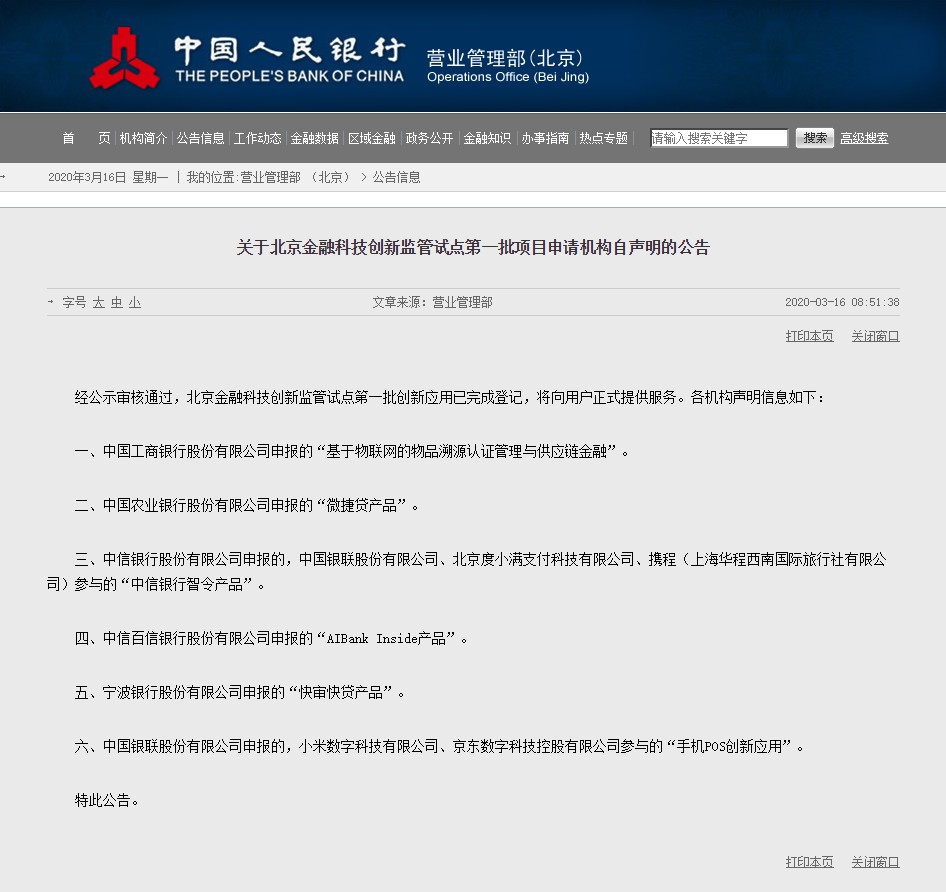
Task: Set font size to 小 (small)
Action: (135, 302)
